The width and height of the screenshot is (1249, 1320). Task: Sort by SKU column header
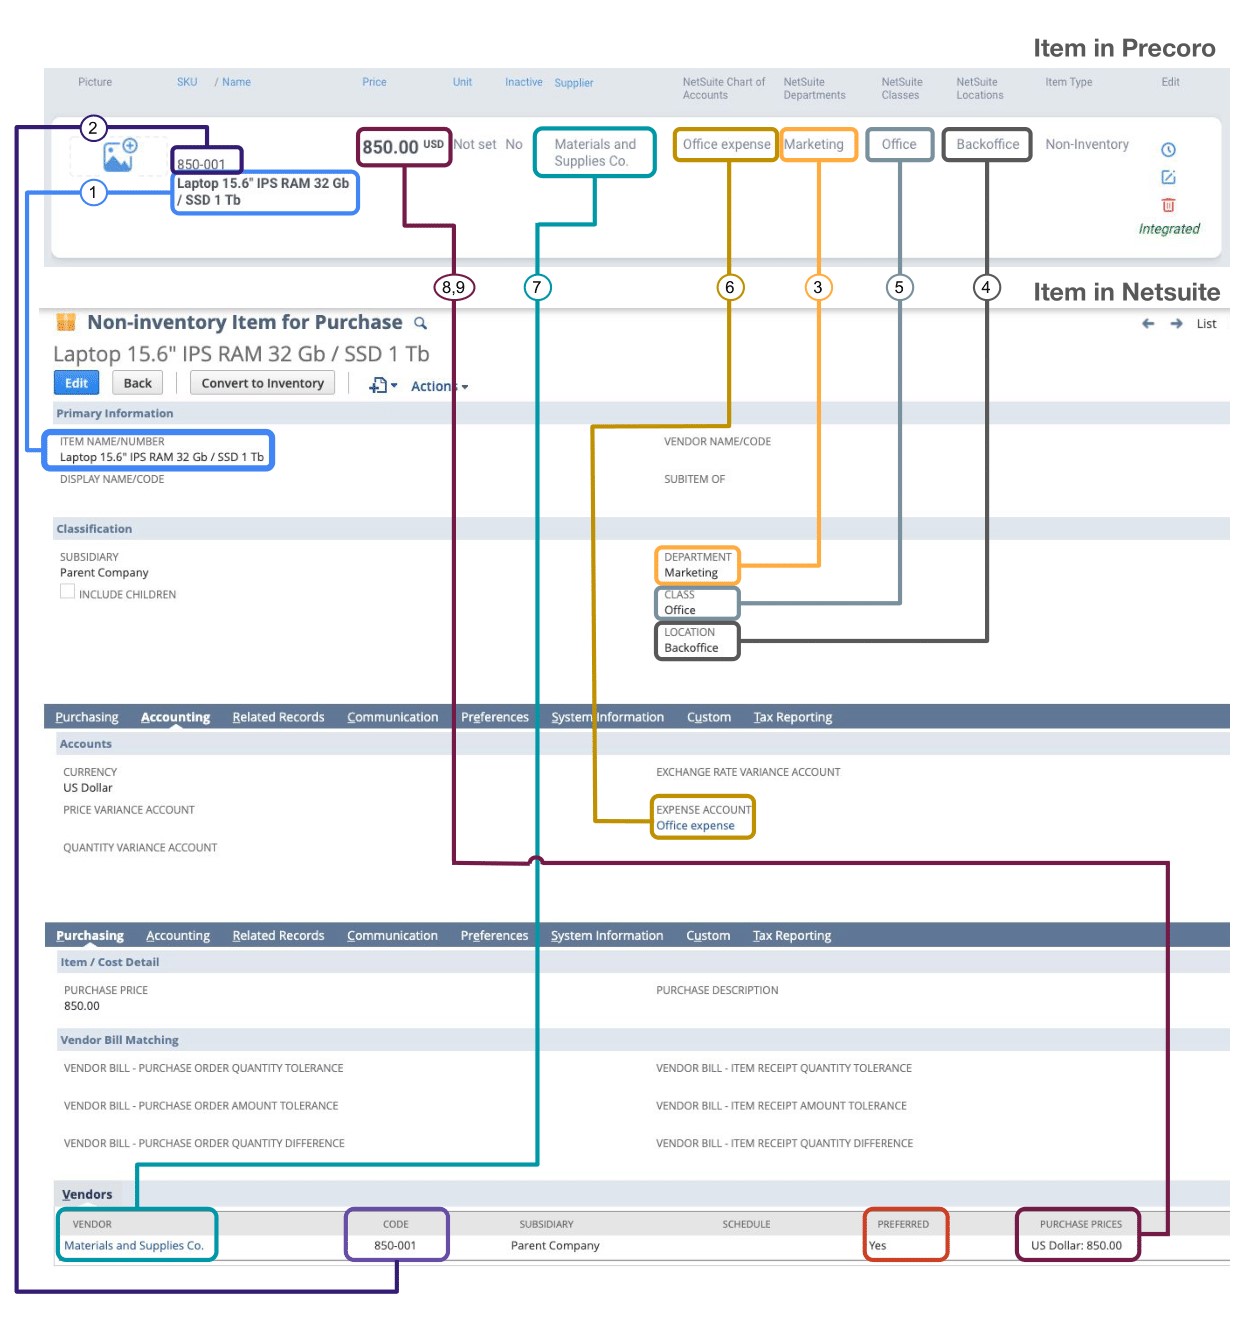coord(187,82)
